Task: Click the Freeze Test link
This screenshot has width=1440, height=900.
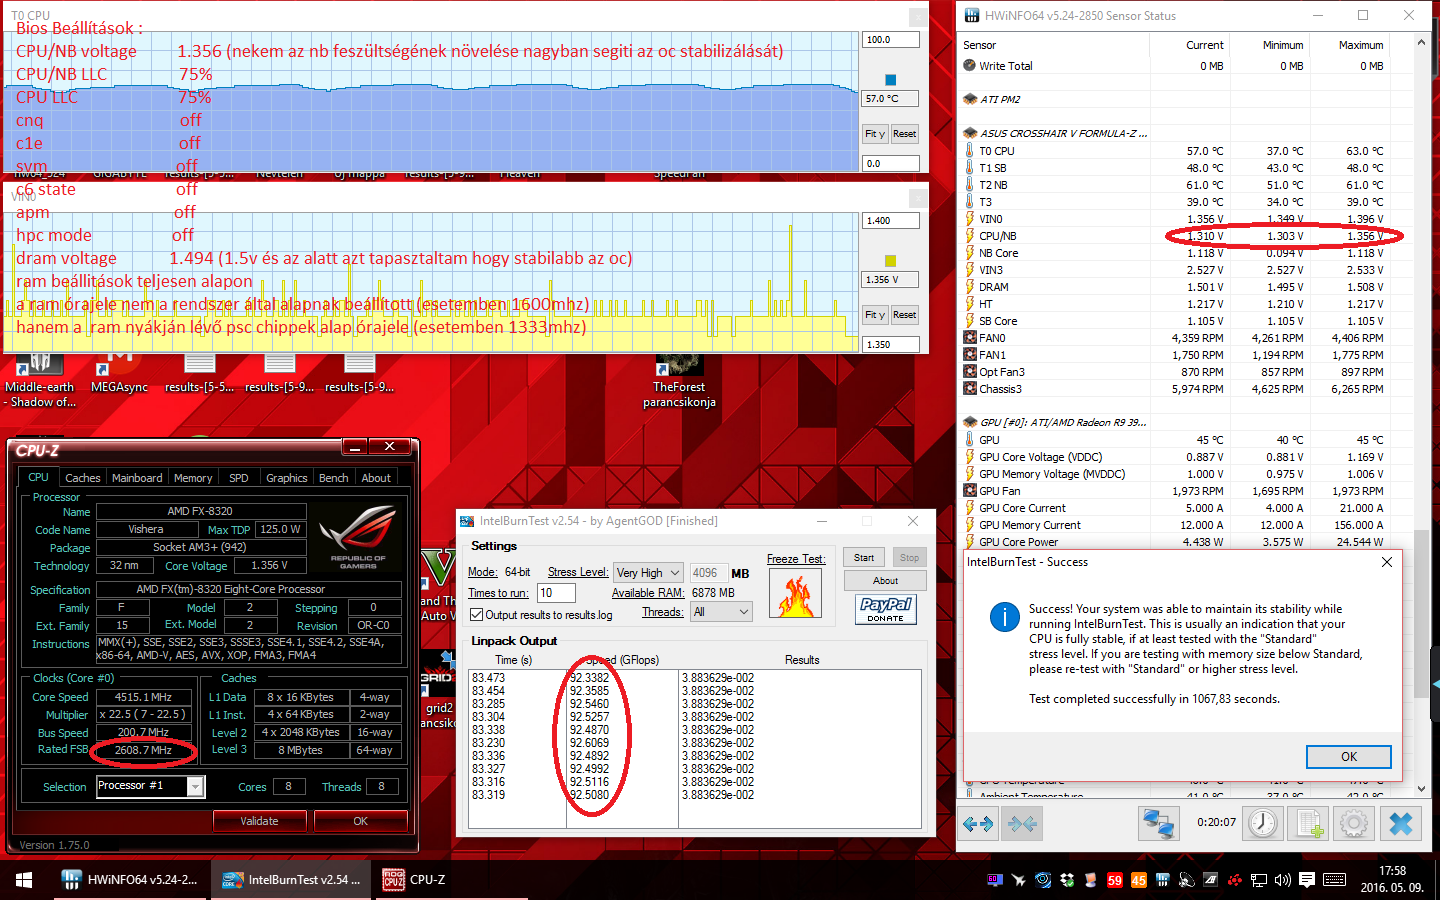Action: click(796, 559)
